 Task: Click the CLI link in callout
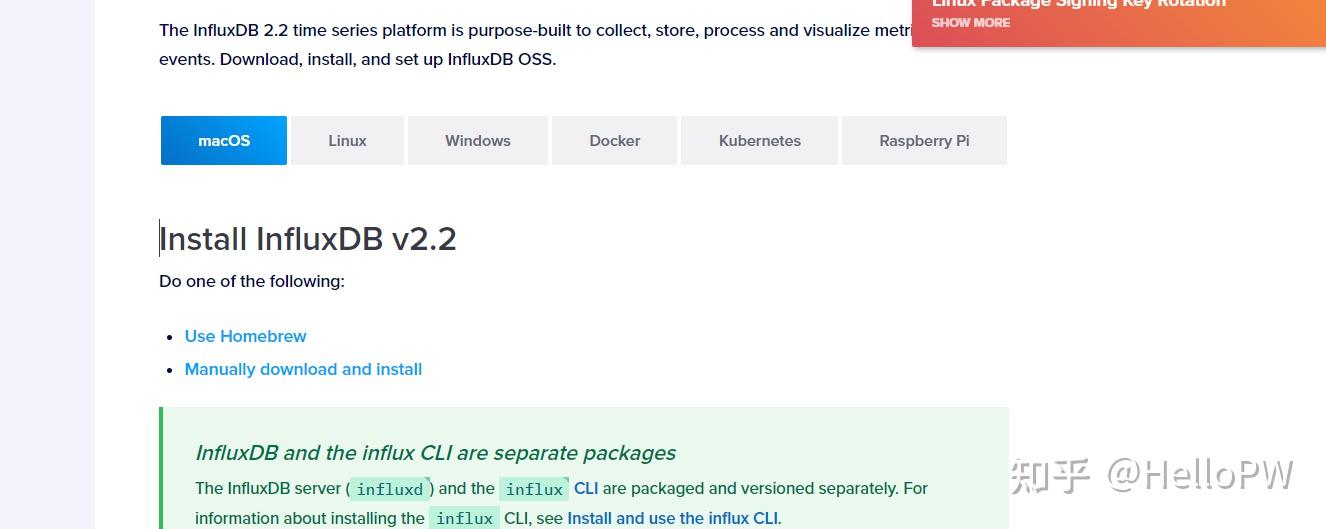pyautogui.click(x=586, y=489)
